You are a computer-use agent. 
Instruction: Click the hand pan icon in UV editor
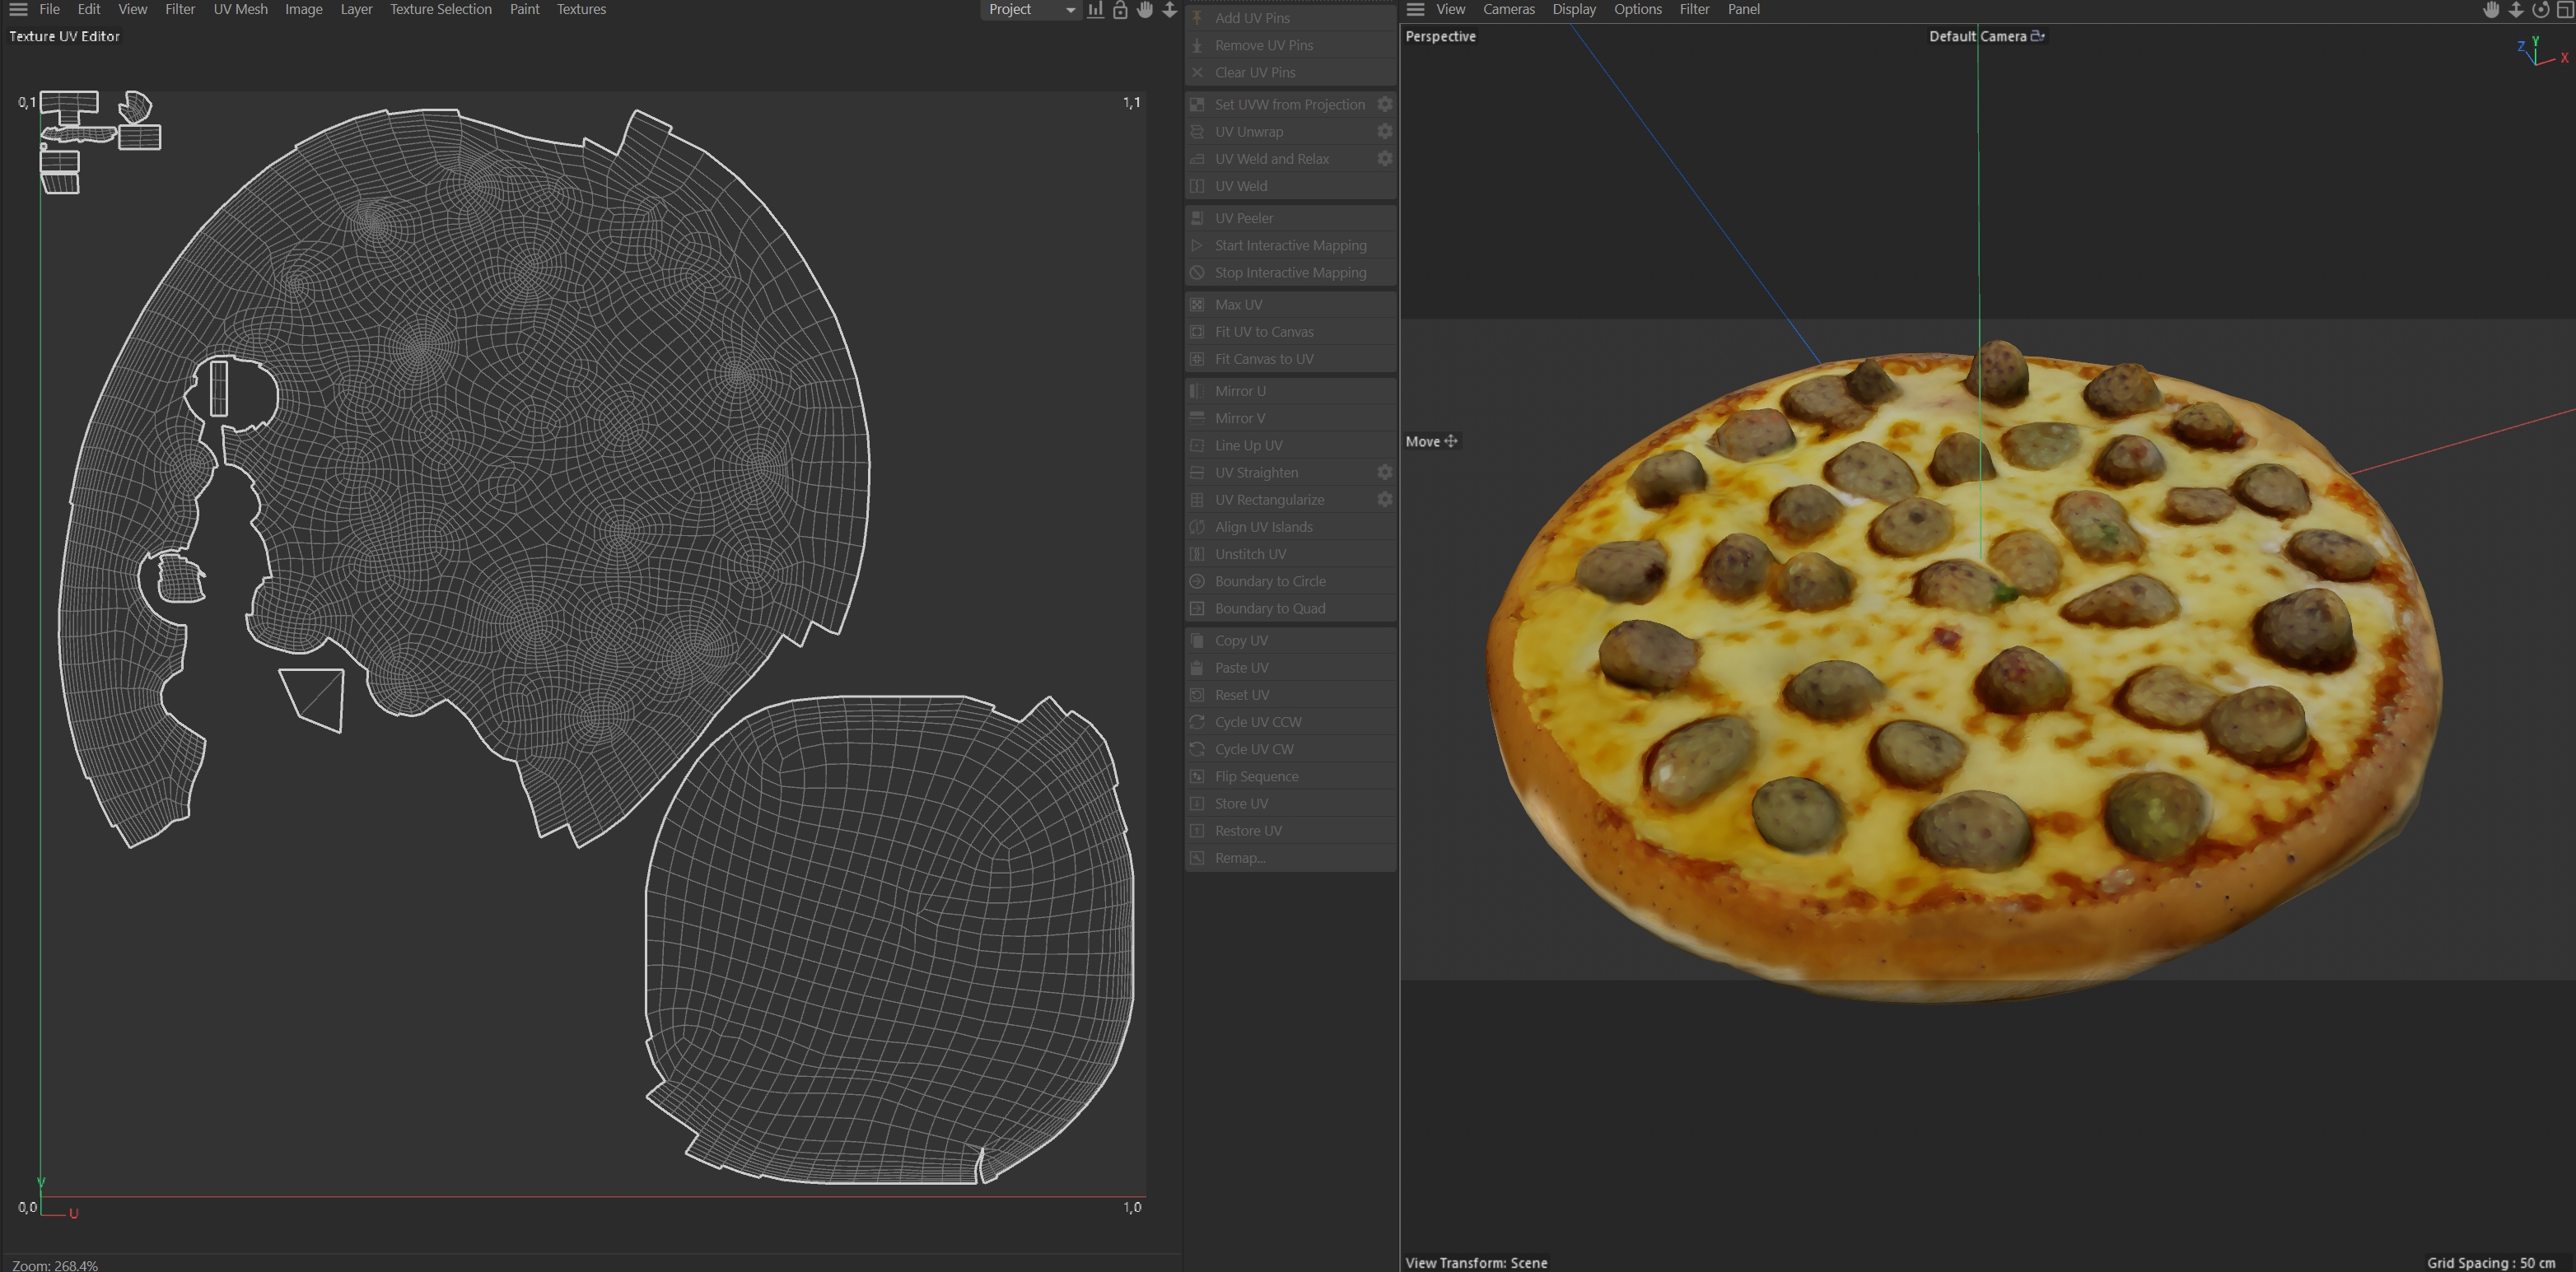1144,10
